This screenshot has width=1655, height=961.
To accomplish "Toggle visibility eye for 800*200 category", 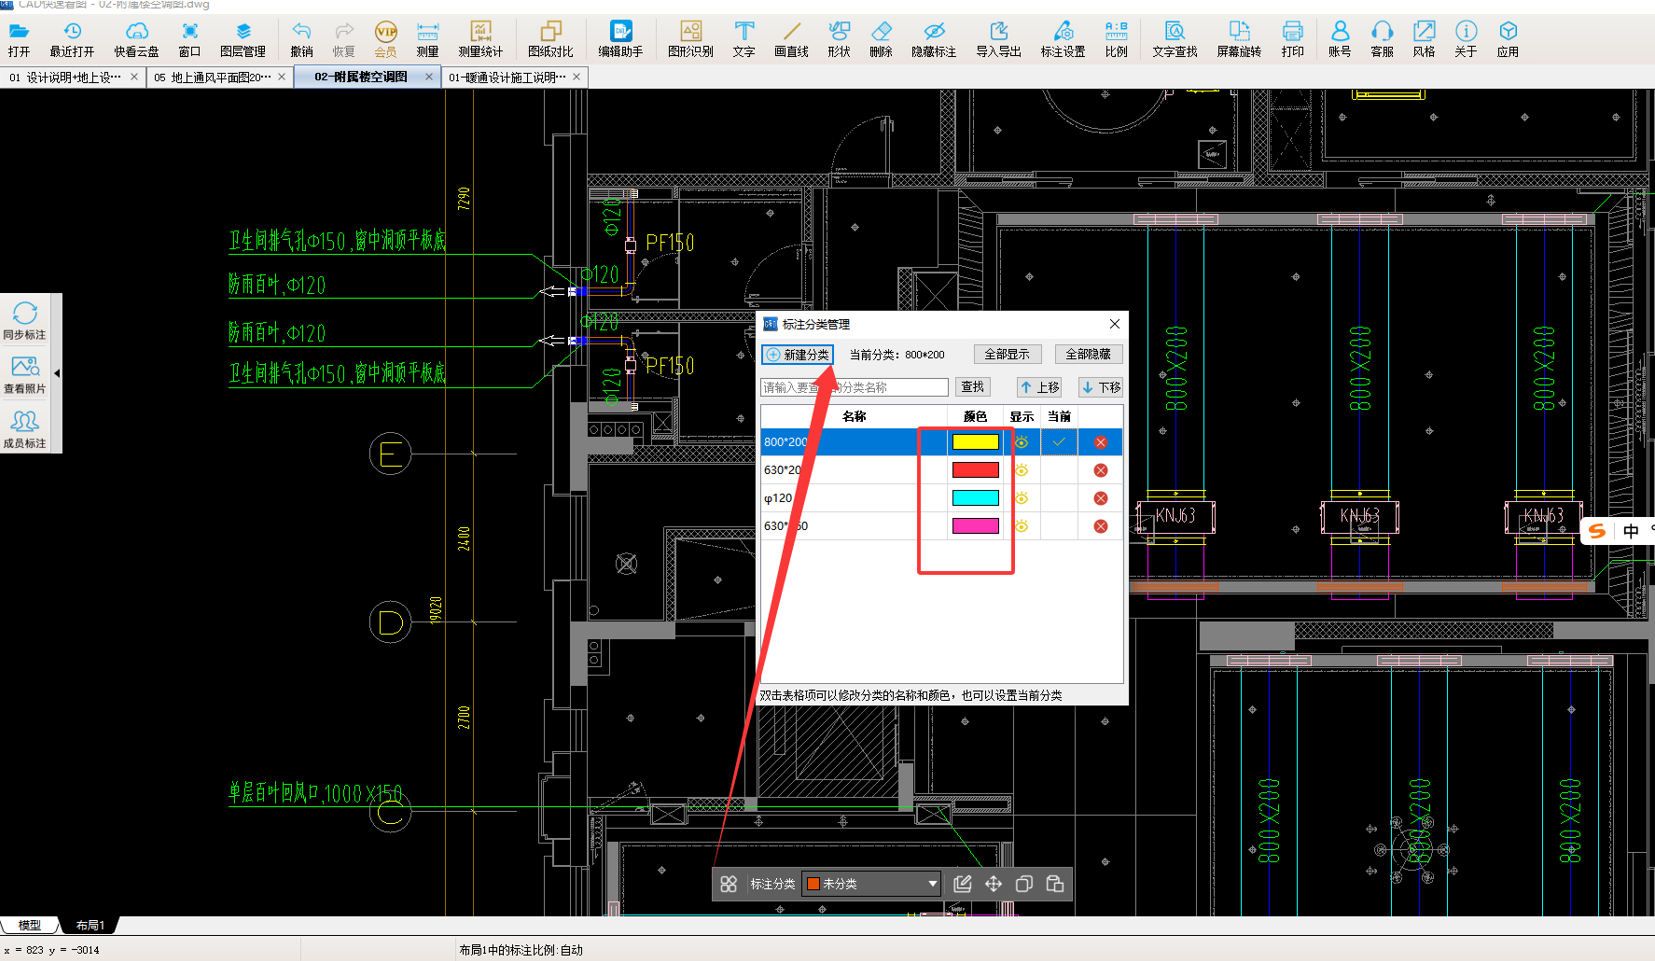I will pos(1021,442).
